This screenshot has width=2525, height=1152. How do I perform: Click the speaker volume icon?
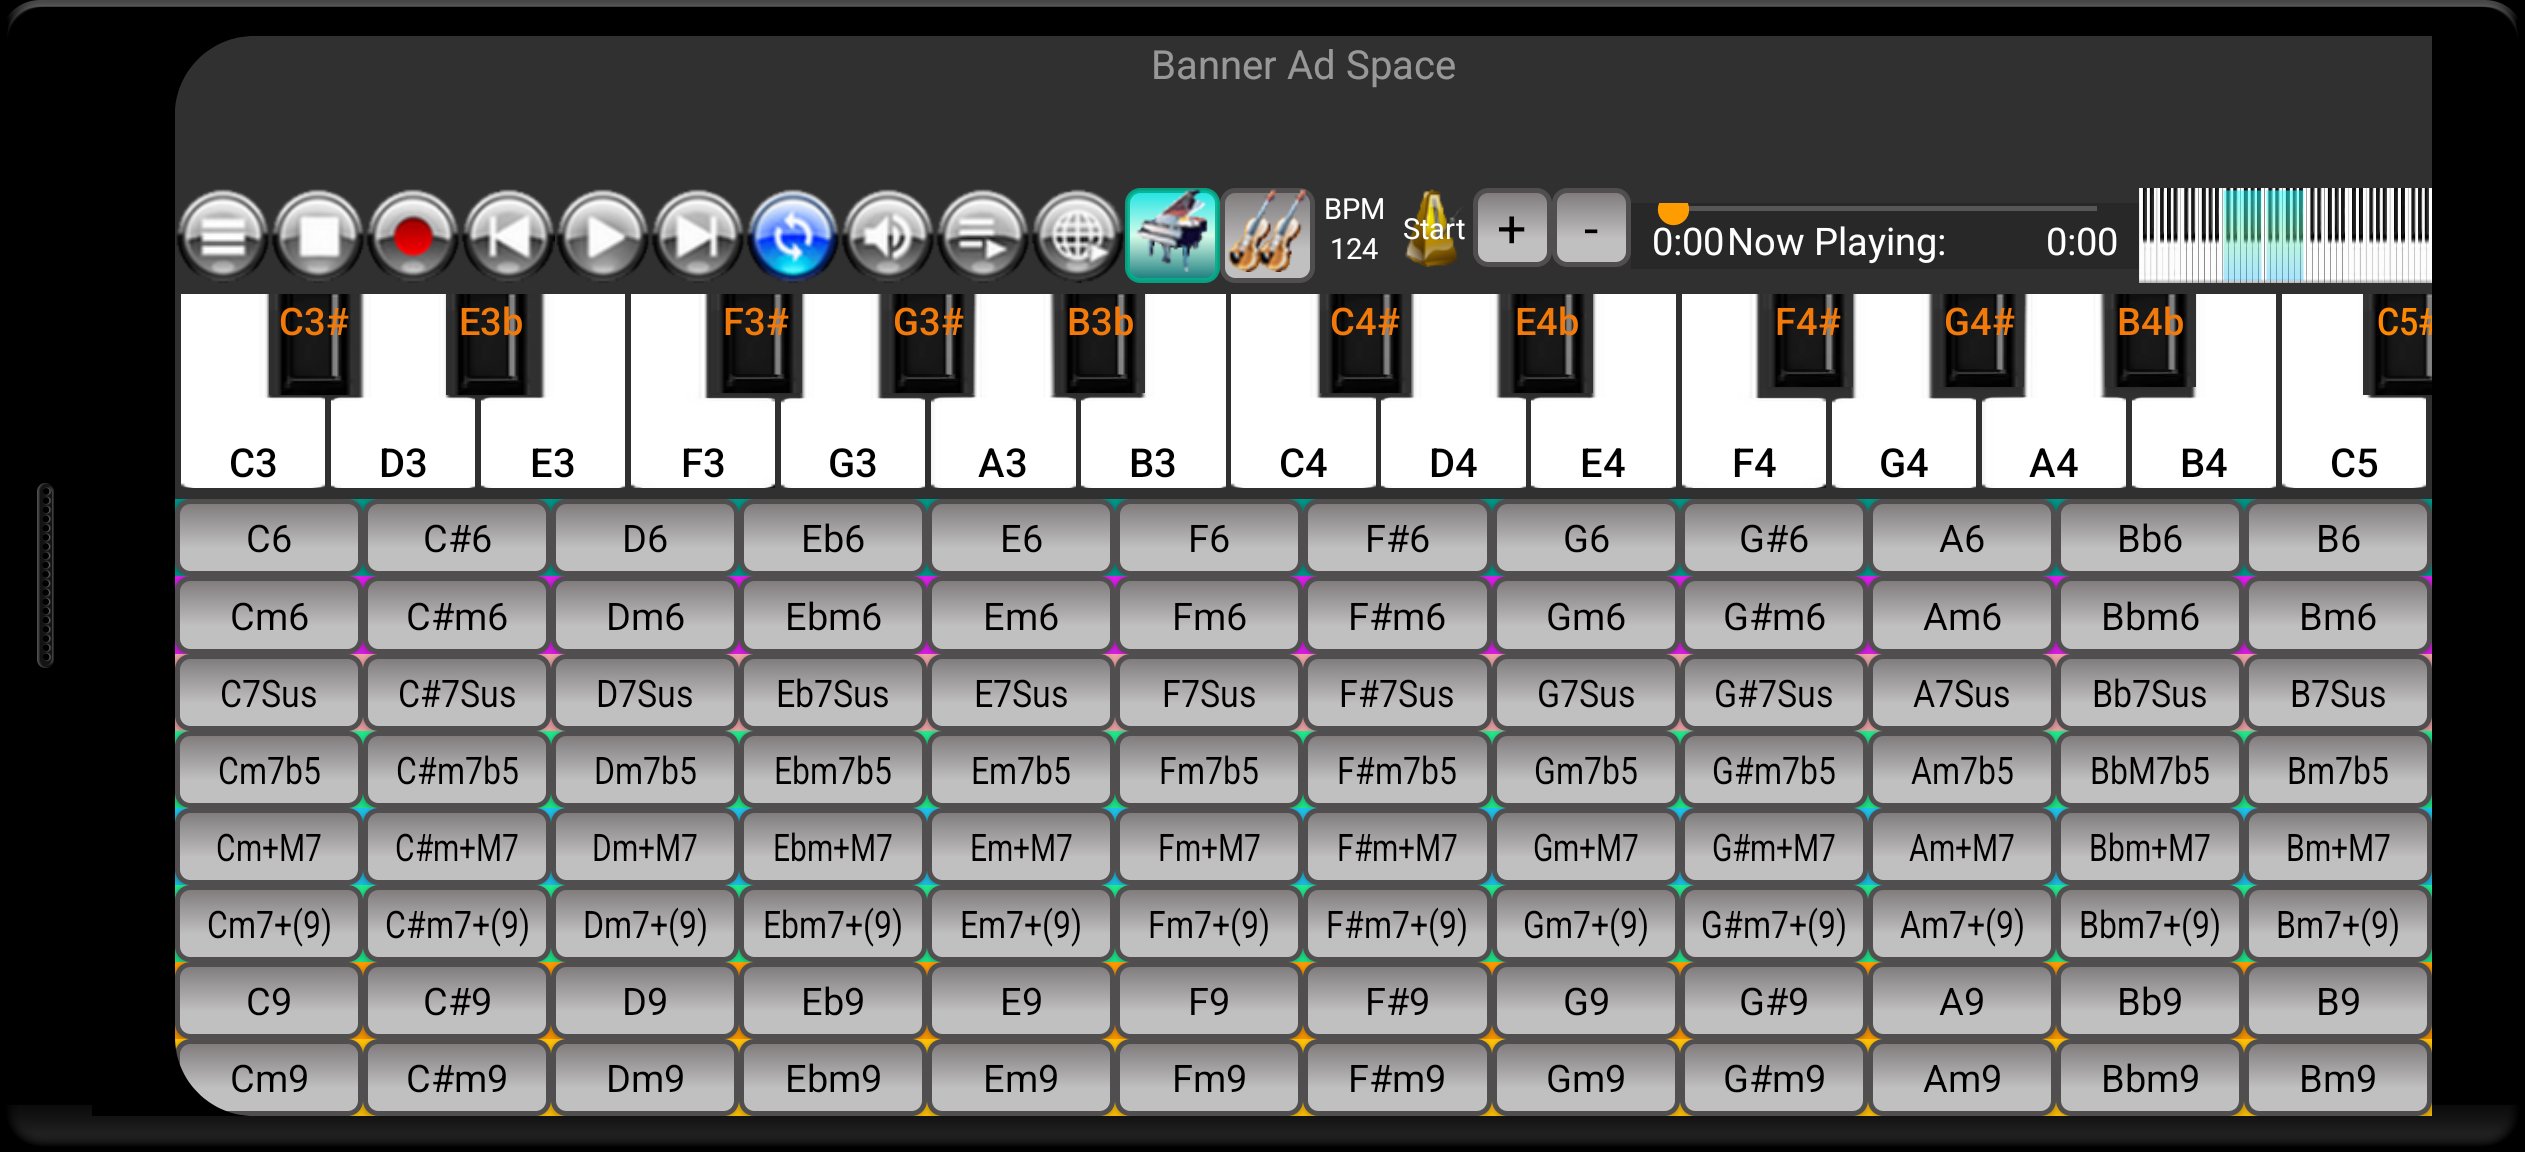887,237
